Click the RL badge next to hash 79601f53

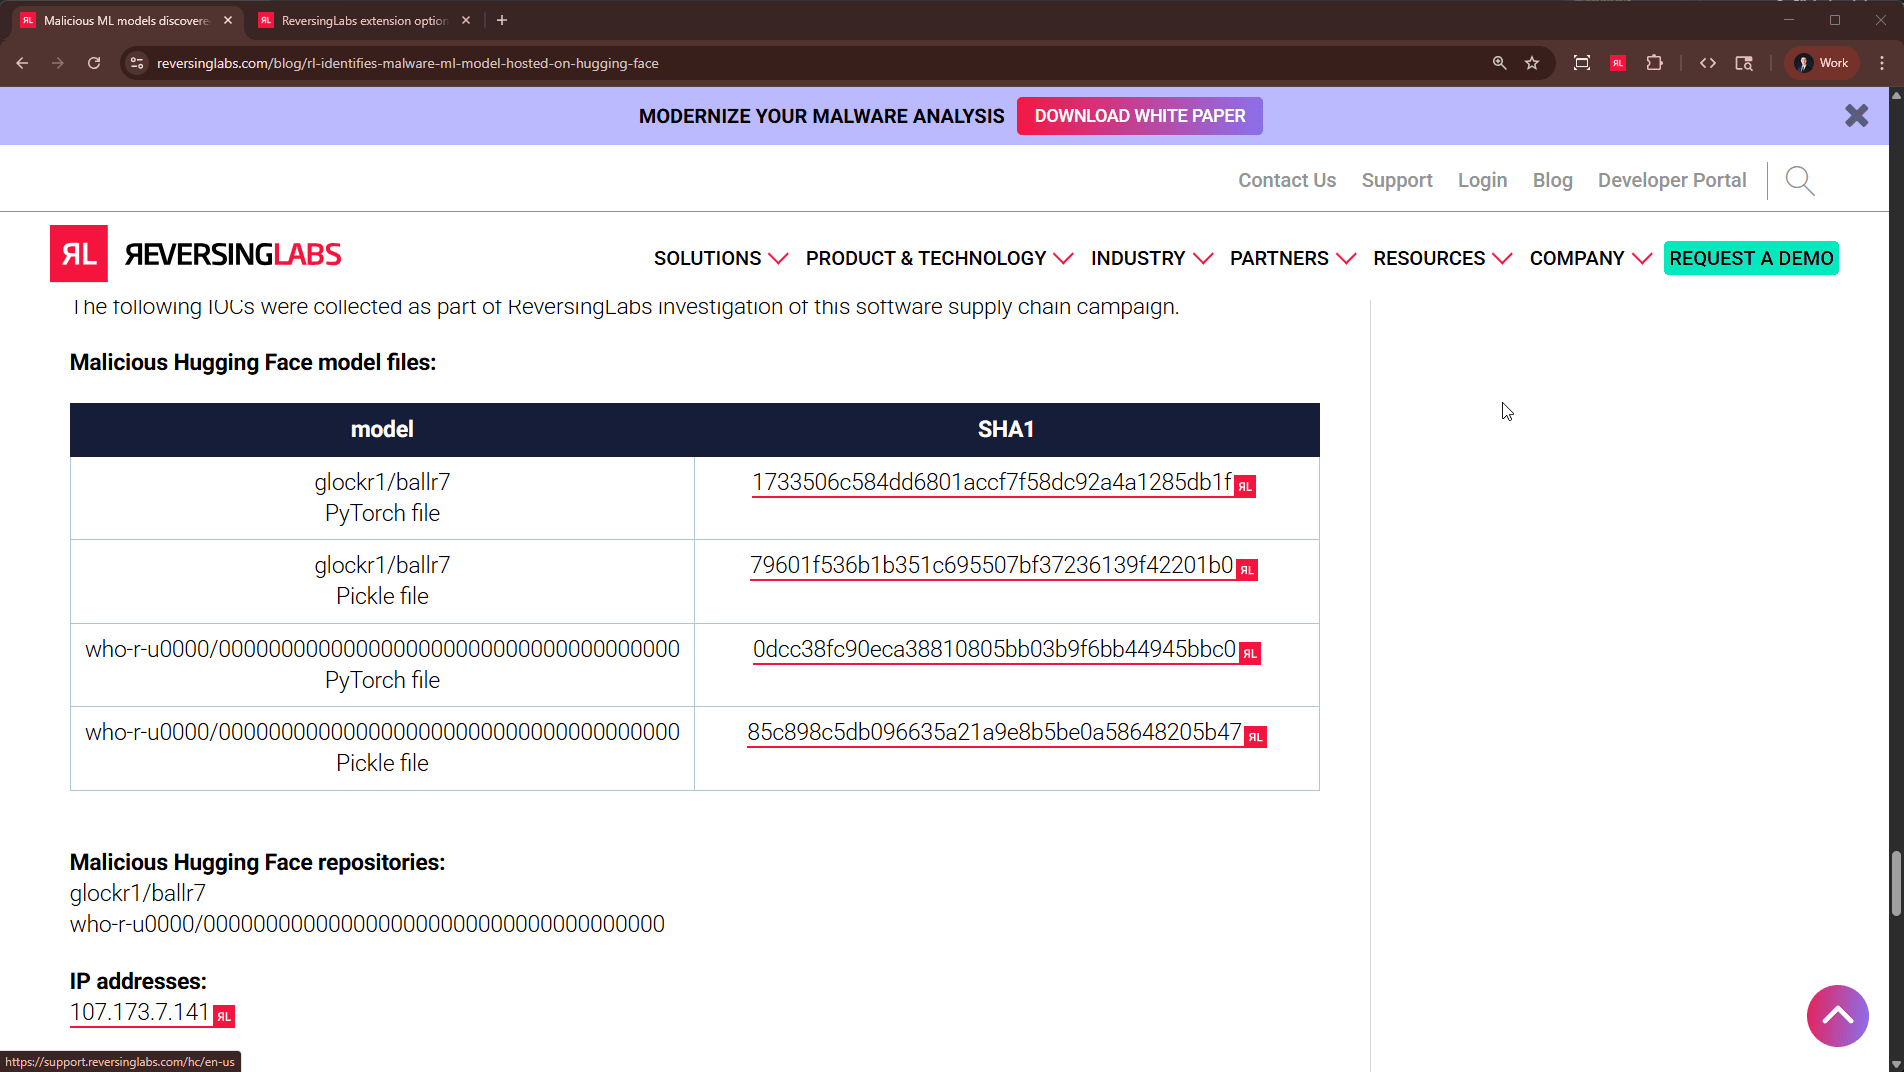tap(1247, 570)
